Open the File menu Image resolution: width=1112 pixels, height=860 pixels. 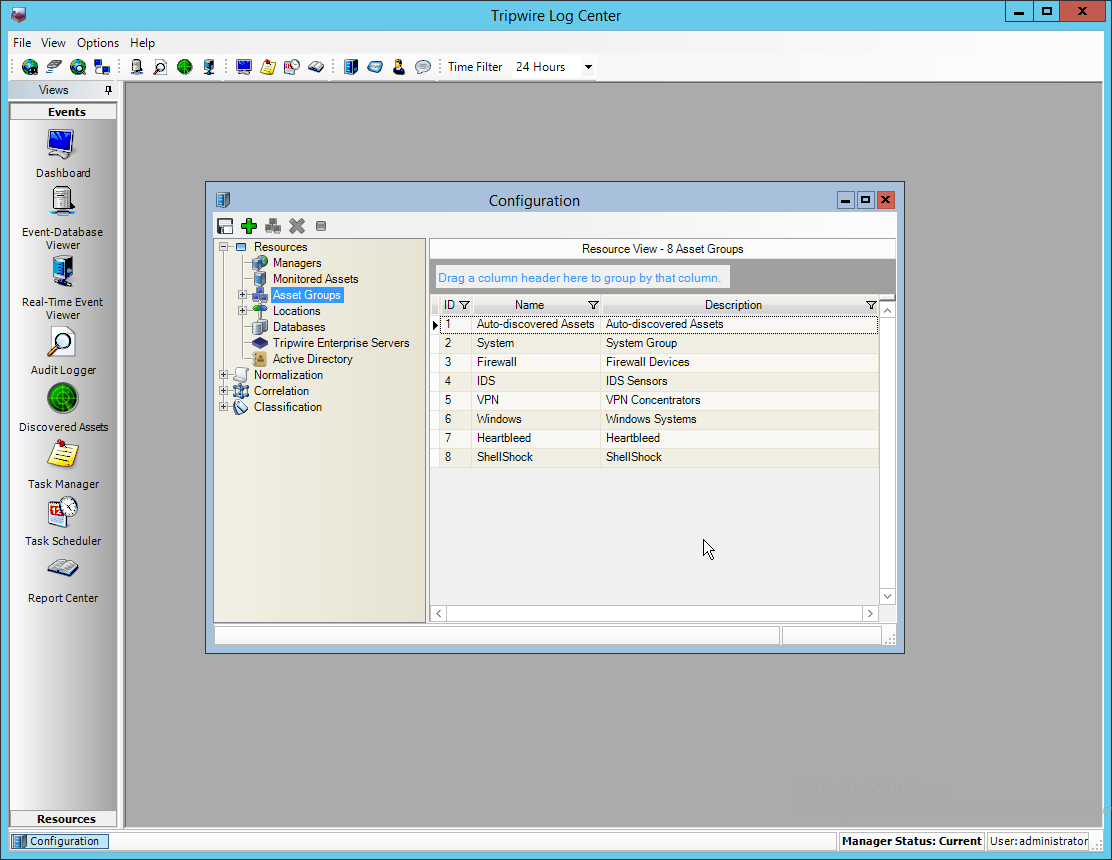(x=22, y=43)
